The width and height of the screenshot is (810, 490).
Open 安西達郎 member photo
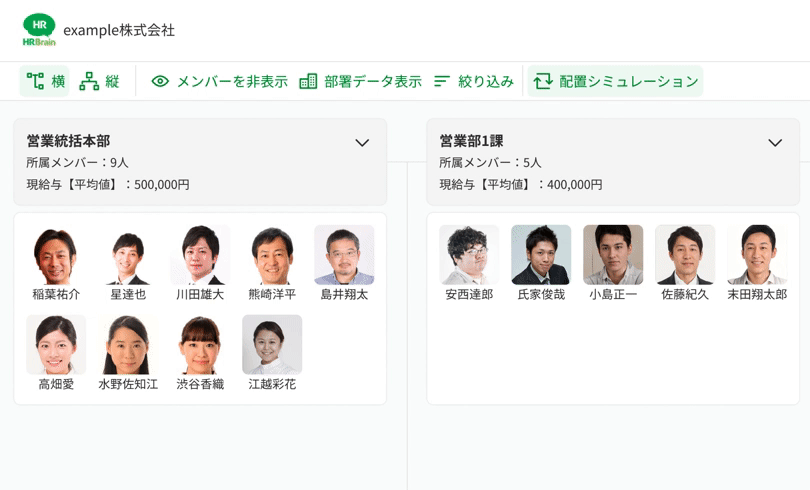click(x=469, y=255)
